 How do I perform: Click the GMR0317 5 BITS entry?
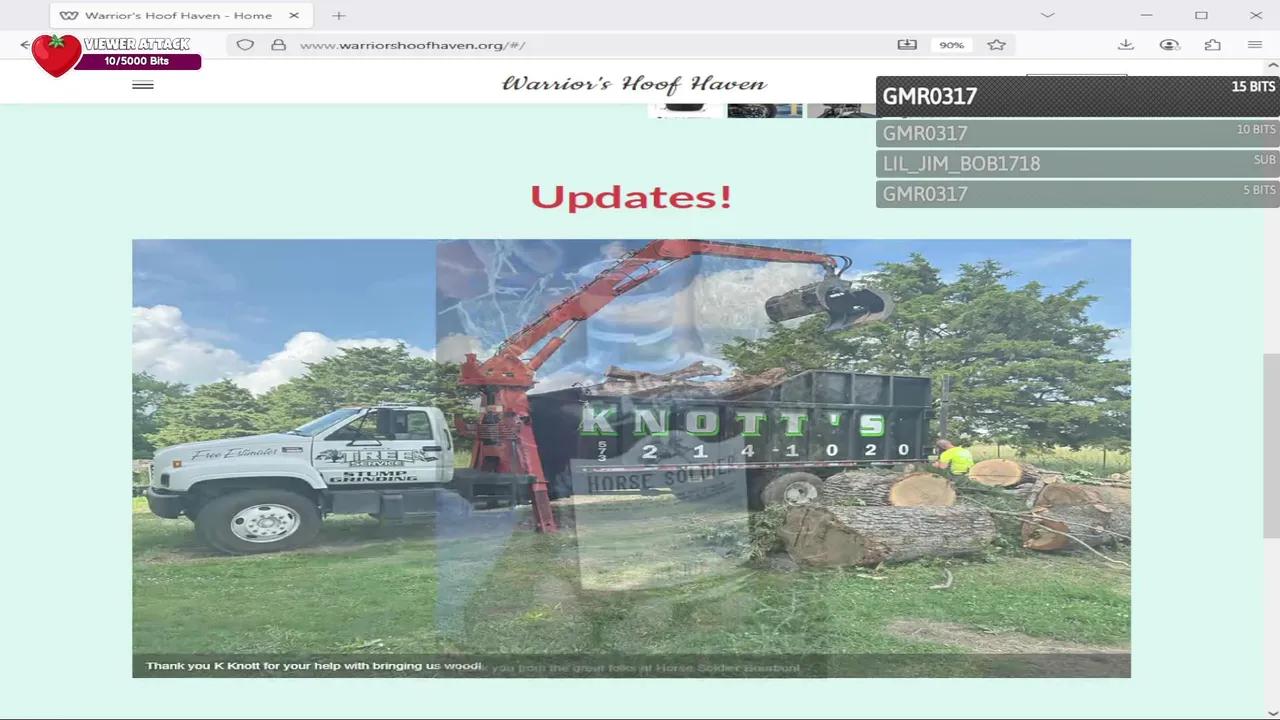click(x=1078, y=193)
